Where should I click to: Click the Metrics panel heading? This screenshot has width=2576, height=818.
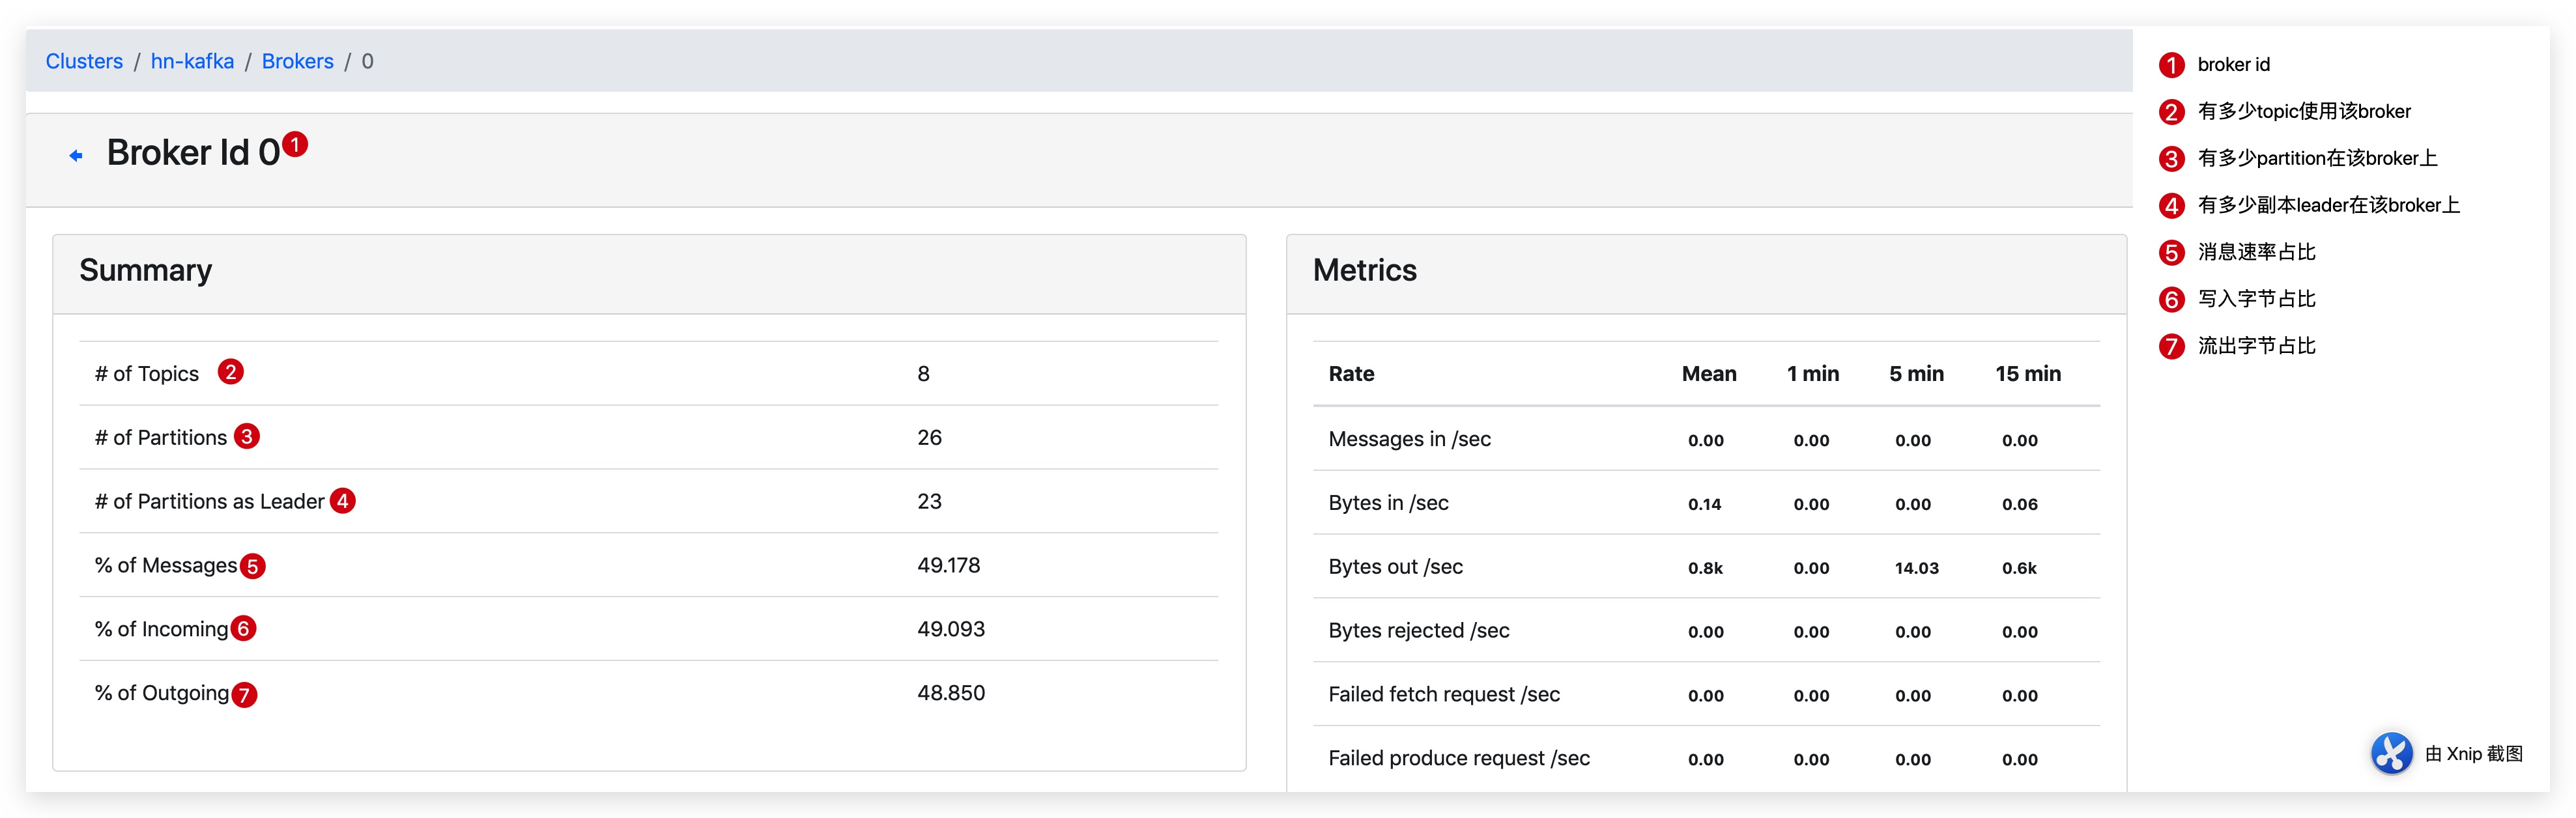pos(1364,270)
